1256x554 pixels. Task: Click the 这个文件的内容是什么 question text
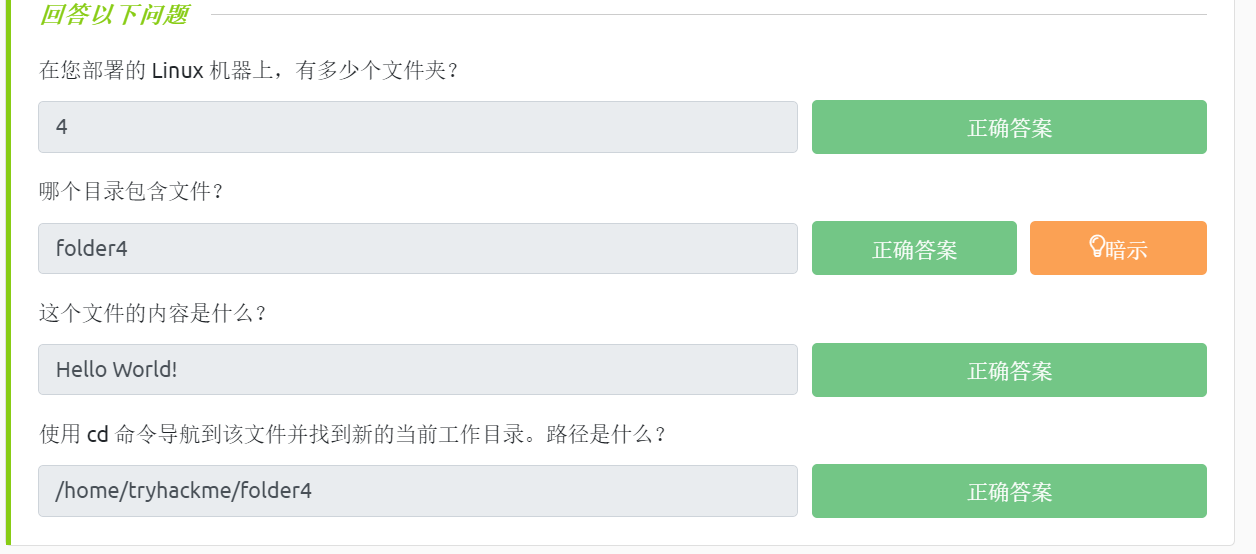pyautogui.click(x=153, y=314)
